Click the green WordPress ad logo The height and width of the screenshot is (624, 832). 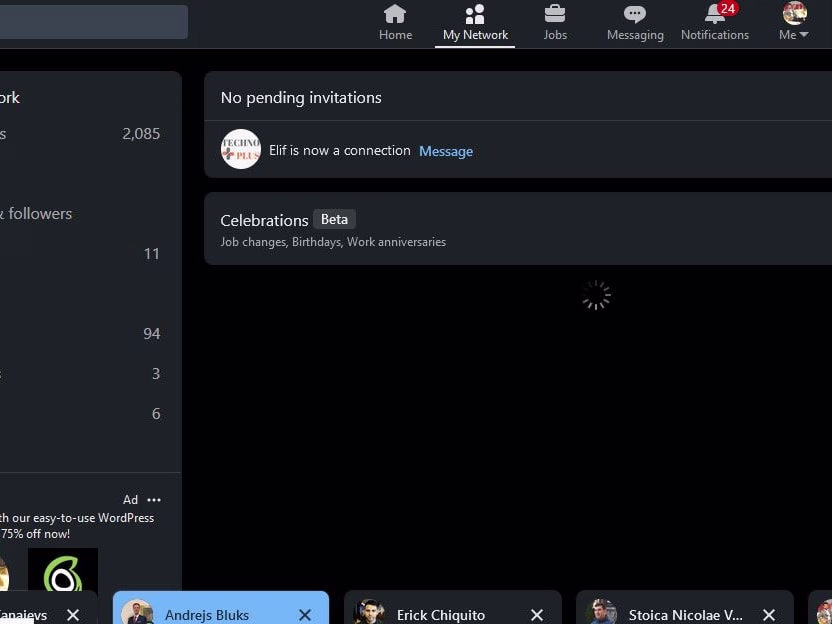pos(63,570)
